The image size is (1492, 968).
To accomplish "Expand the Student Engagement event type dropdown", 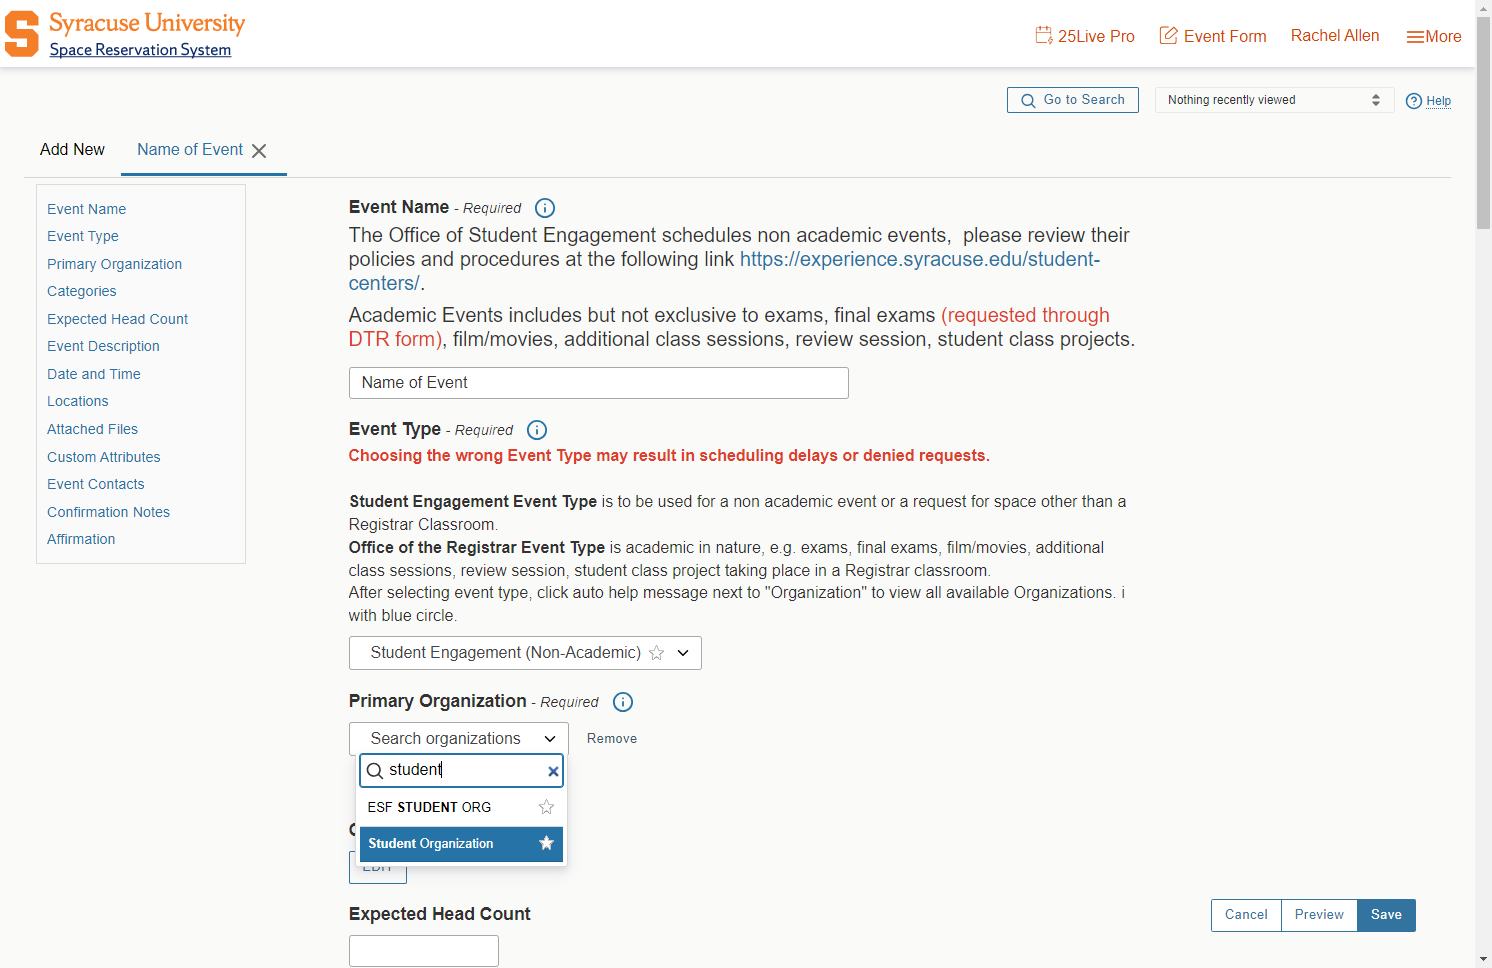I will coord(683,653).
